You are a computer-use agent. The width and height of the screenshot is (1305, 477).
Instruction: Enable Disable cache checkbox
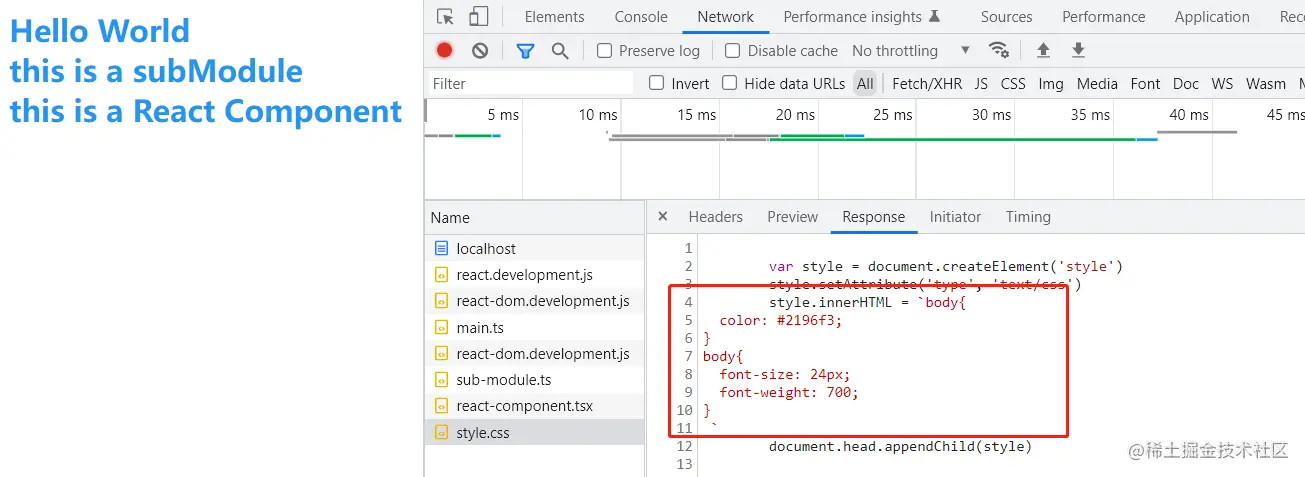pos(733,51)
